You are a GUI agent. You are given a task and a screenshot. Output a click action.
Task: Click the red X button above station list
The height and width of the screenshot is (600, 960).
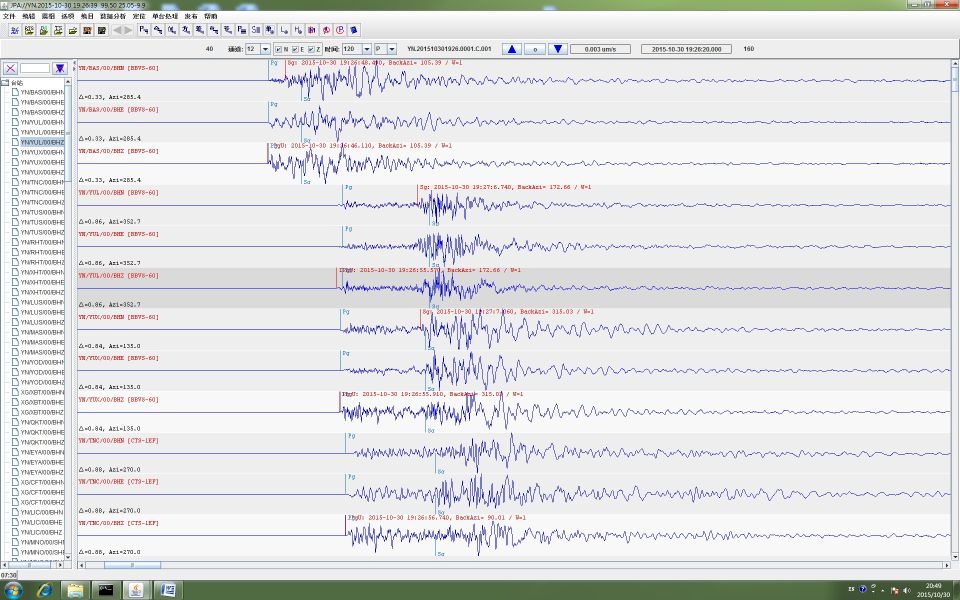click(x=10, y=68)
